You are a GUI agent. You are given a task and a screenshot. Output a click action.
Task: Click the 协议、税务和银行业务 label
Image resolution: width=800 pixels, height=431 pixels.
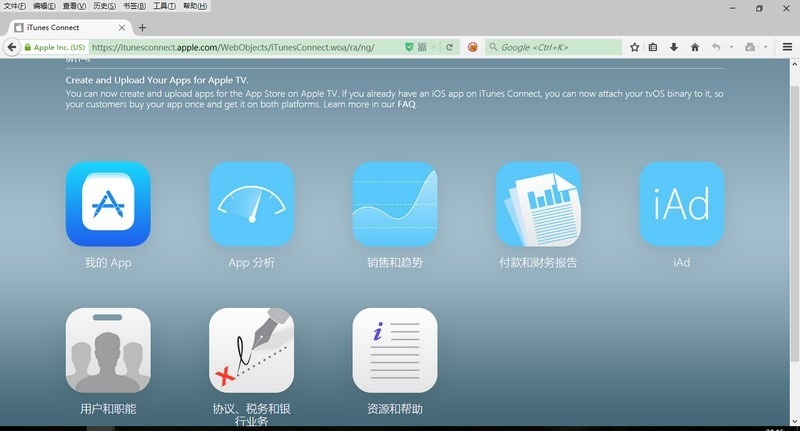point(252,415)
